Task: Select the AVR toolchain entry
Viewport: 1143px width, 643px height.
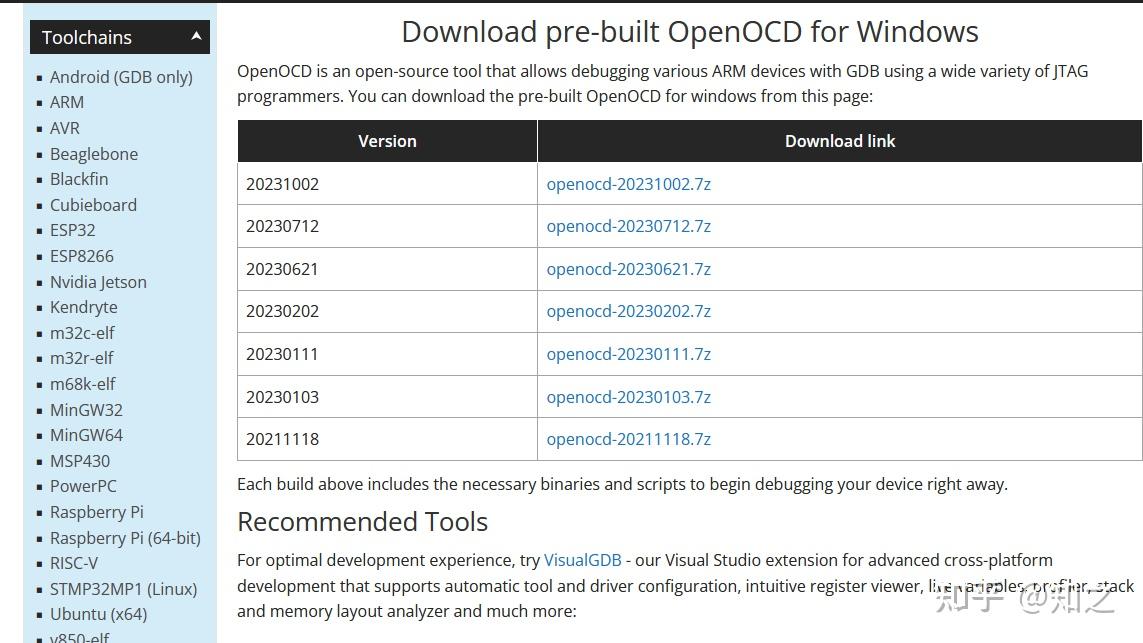Action: point(64,128)
